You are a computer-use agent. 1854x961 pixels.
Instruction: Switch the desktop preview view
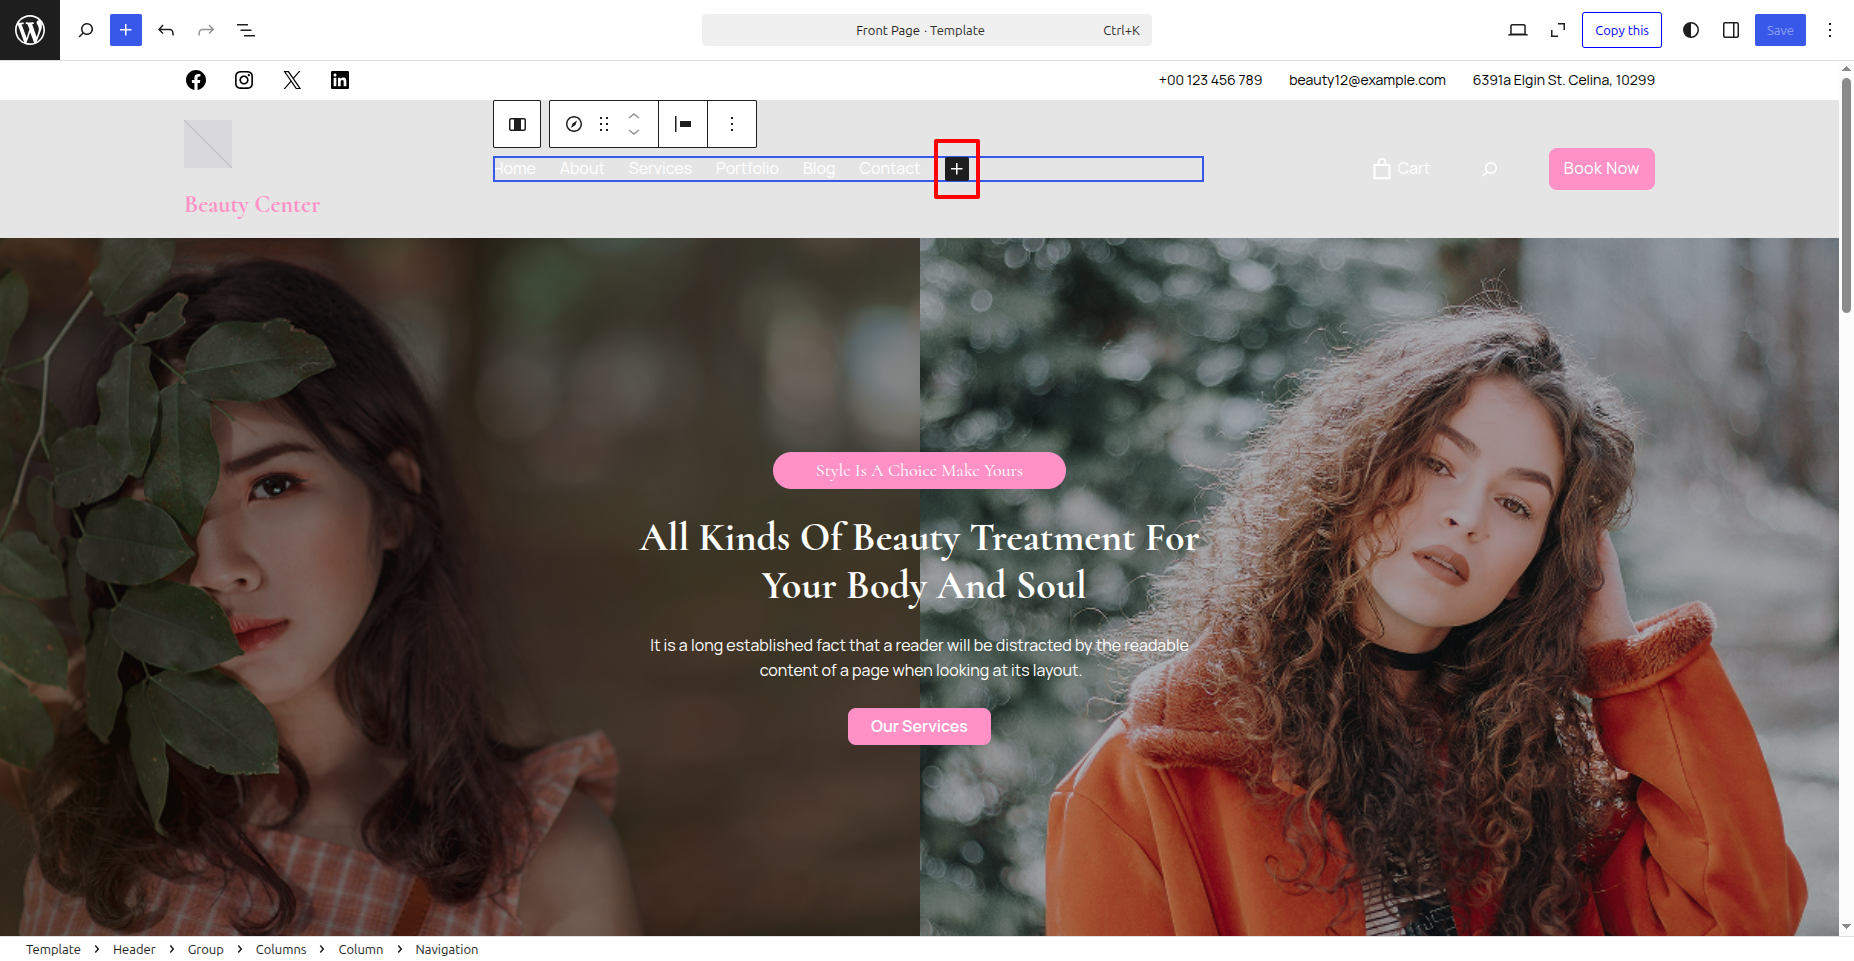[1517, 30]
